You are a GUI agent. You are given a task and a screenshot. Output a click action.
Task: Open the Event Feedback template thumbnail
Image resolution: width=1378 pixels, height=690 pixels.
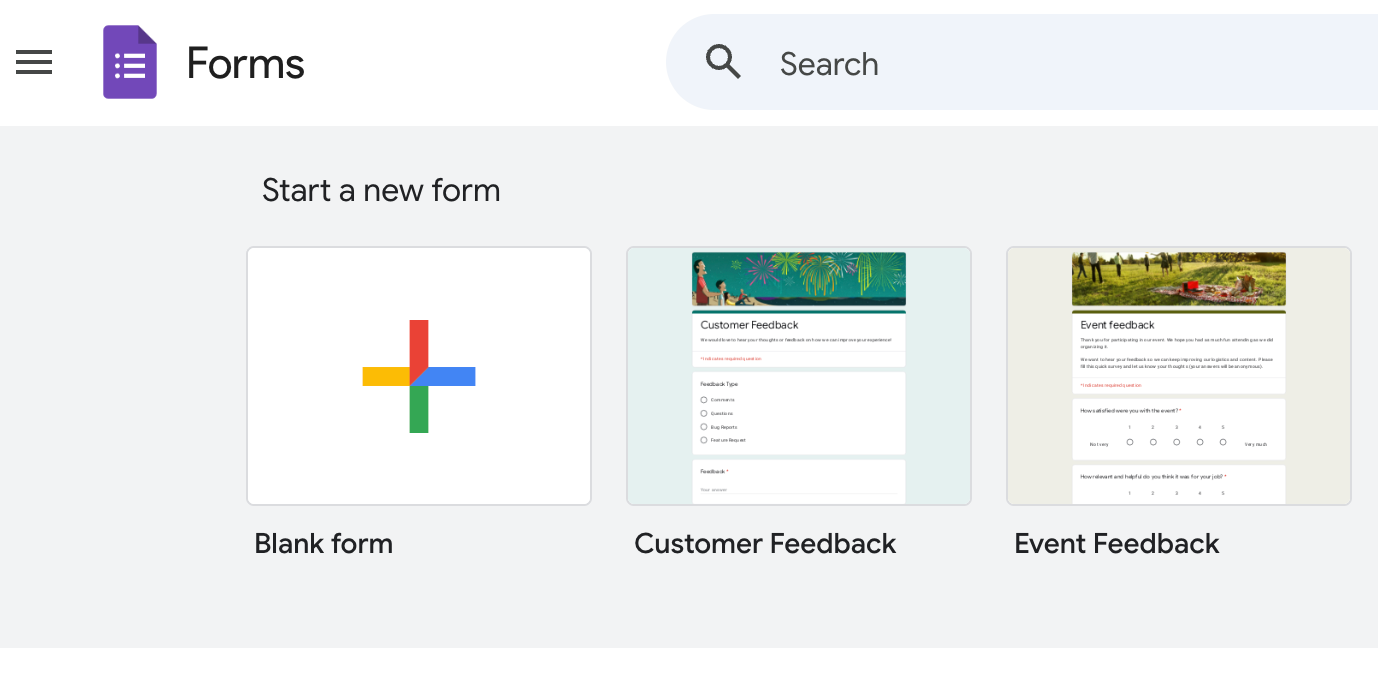pos(1178,375)
